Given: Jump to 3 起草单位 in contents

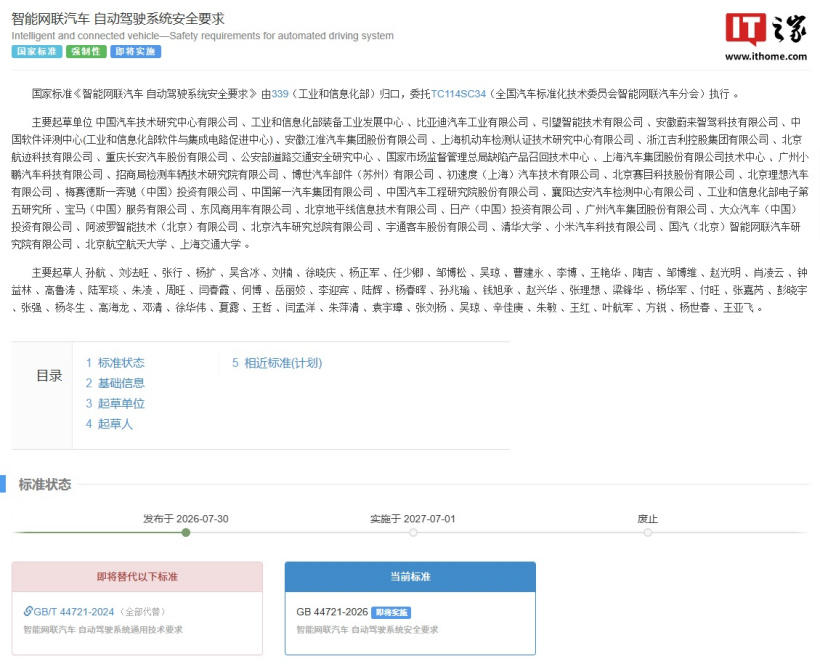Looking at the screenshot, I should [115, 404].
